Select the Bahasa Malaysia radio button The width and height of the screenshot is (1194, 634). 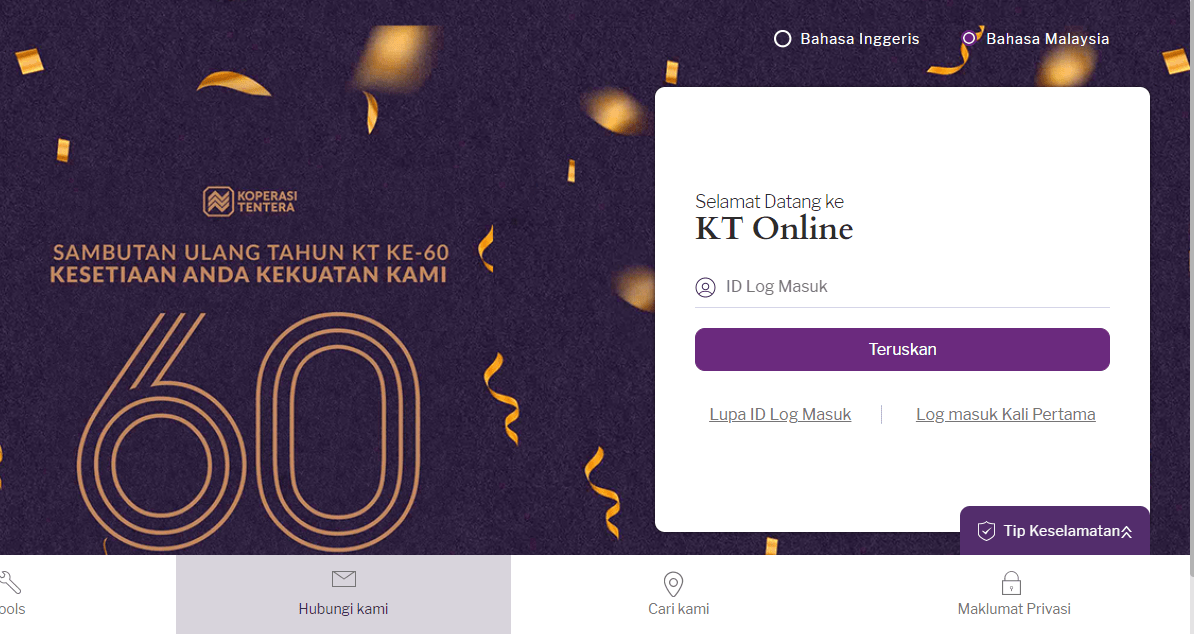(x=968, y=39)
